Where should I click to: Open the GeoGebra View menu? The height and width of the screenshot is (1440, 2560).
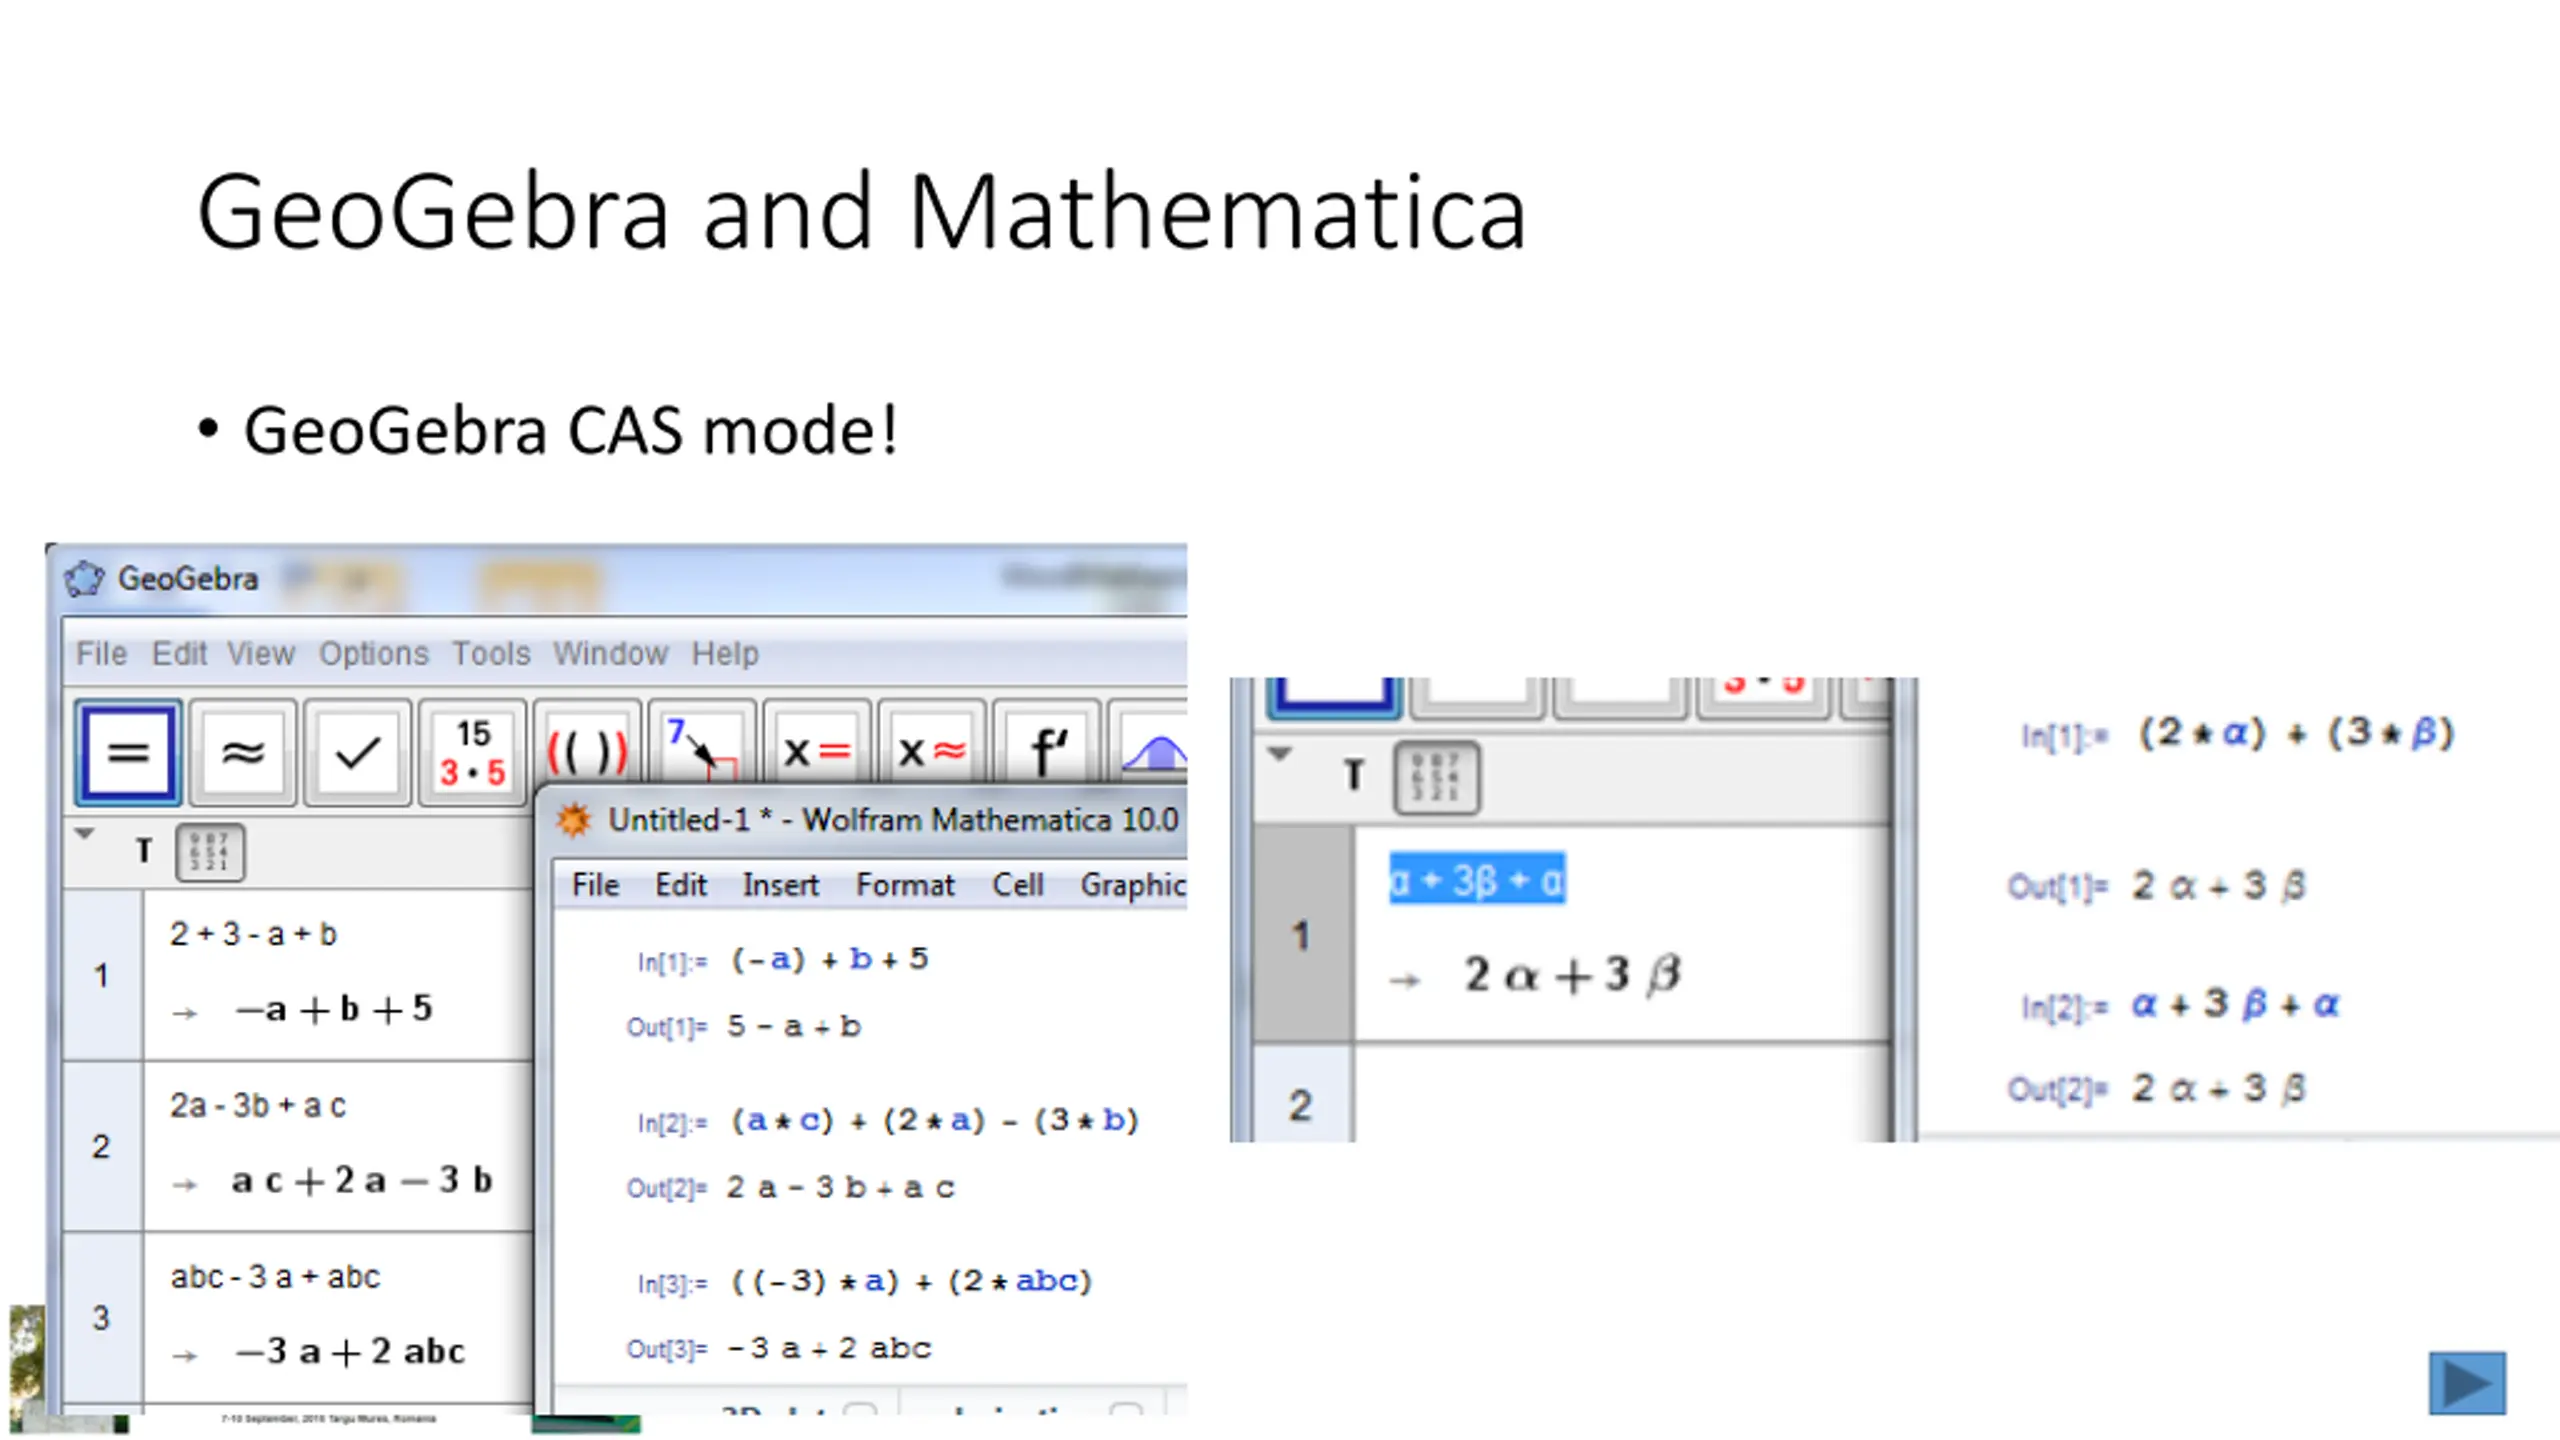tap(260, 653)
